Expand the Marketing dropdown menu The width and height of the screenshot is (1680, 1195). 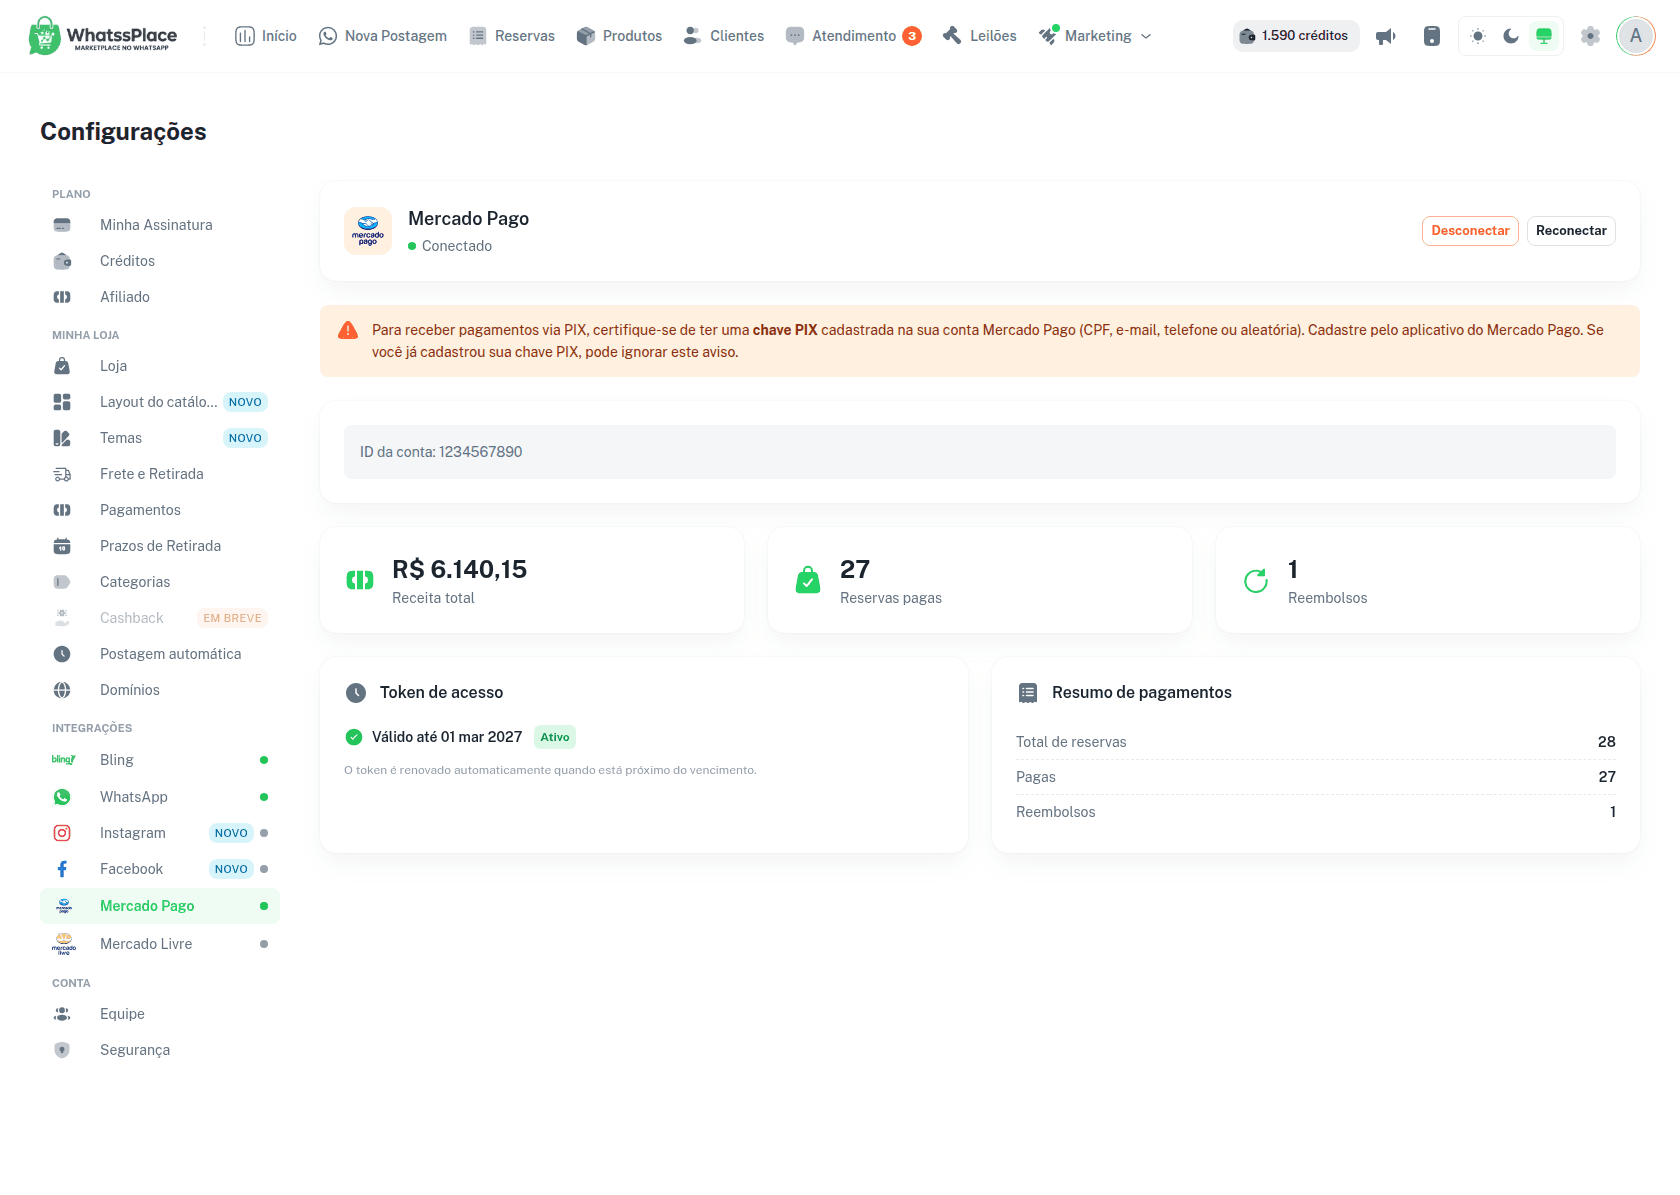pyautogui.click(x=1095, y=36)
